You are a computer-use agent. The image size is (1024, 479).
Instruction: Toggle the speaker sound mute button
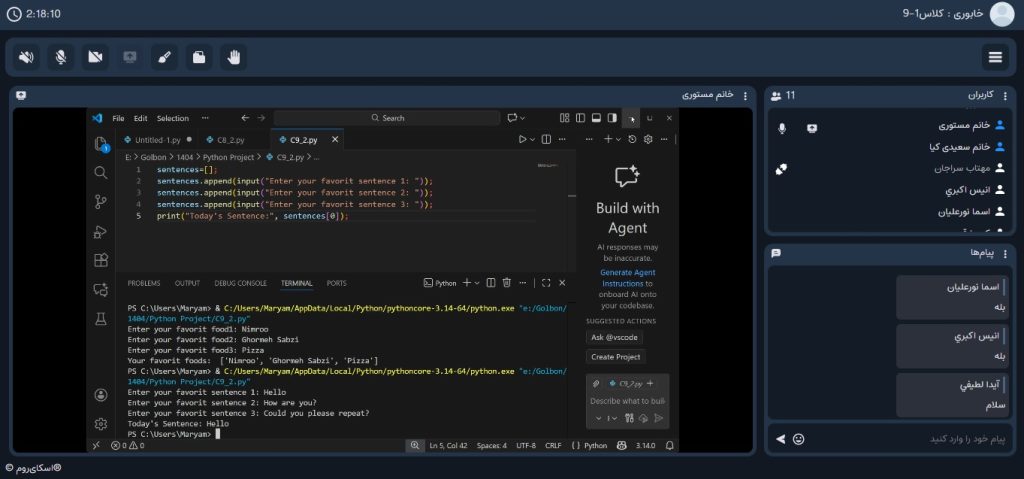click(26, 57)
